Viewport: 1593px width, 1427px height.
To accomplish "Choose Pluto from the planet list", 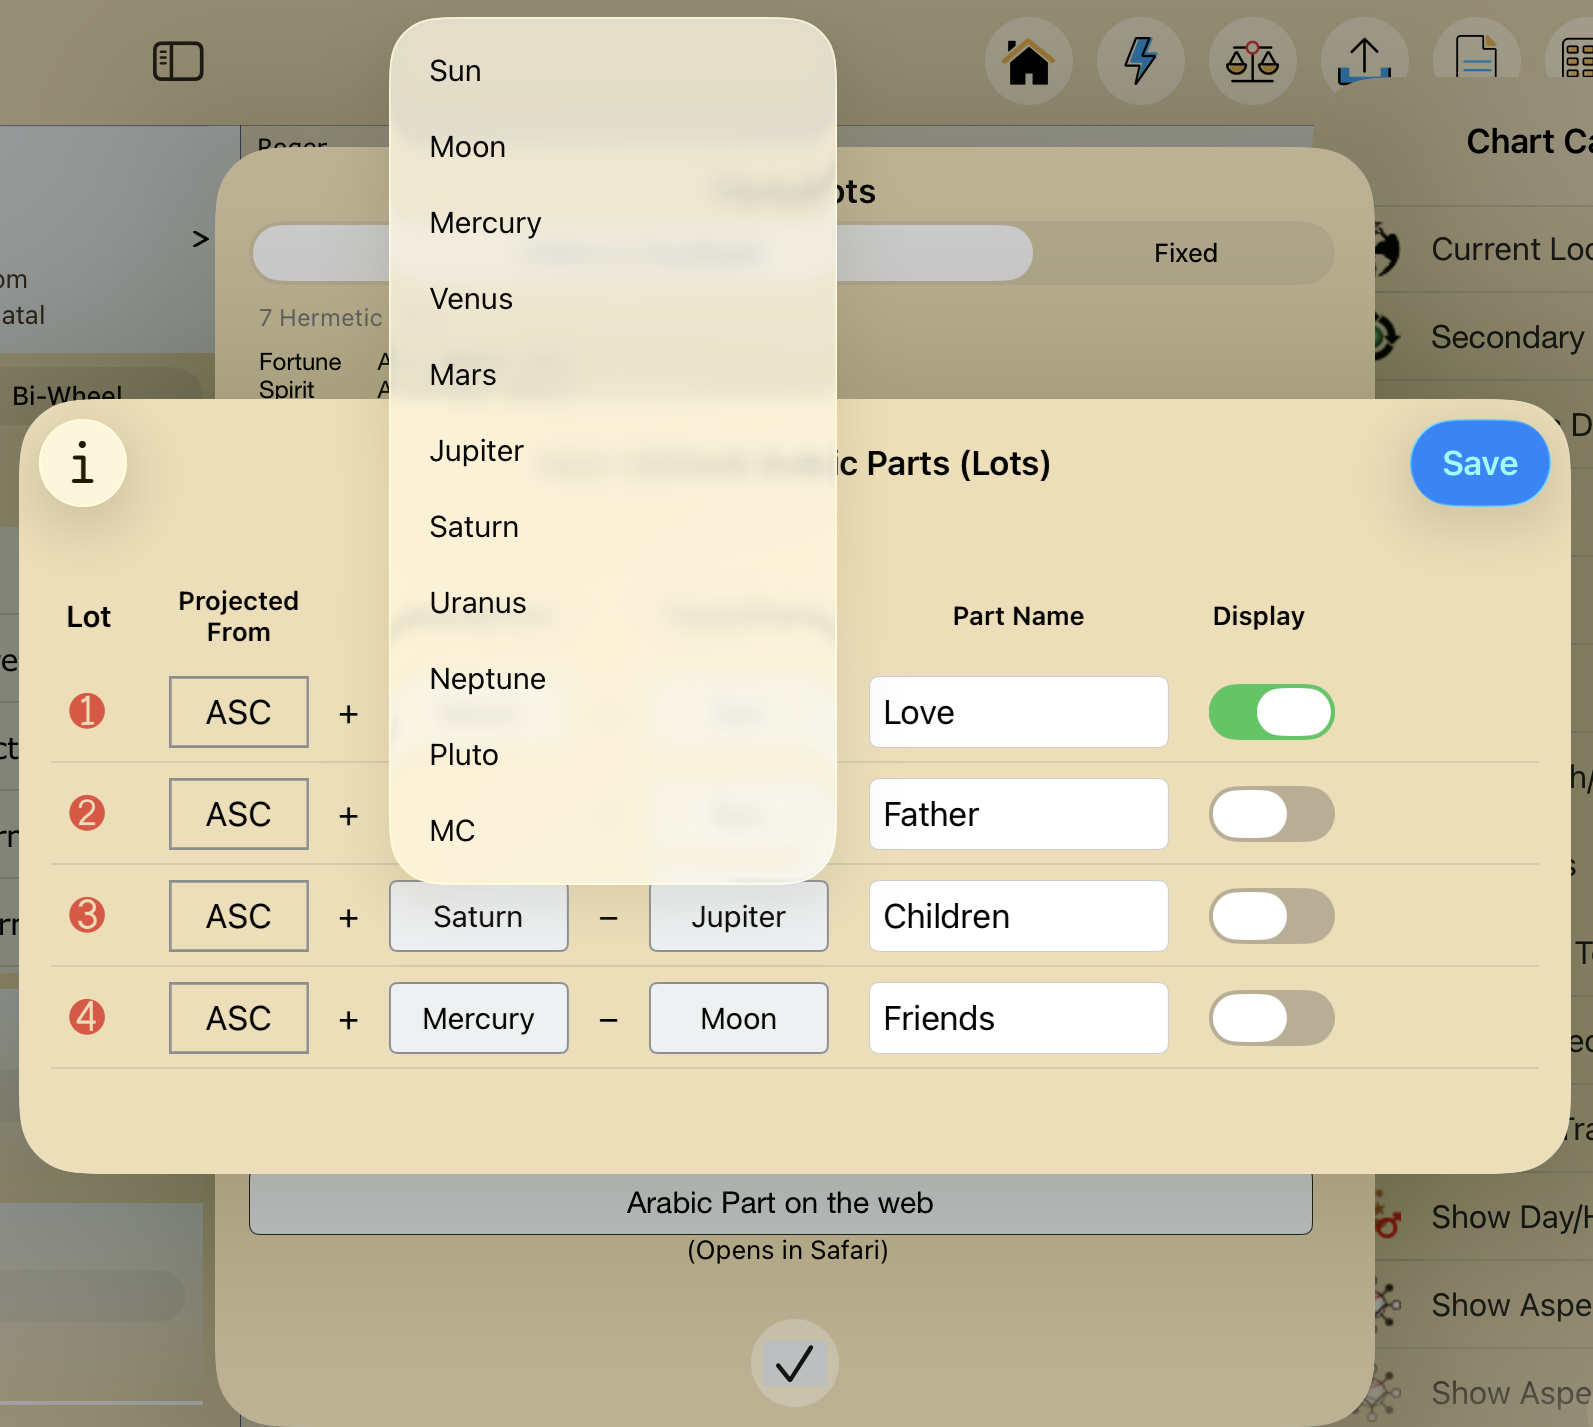I will tap(613, 755).
